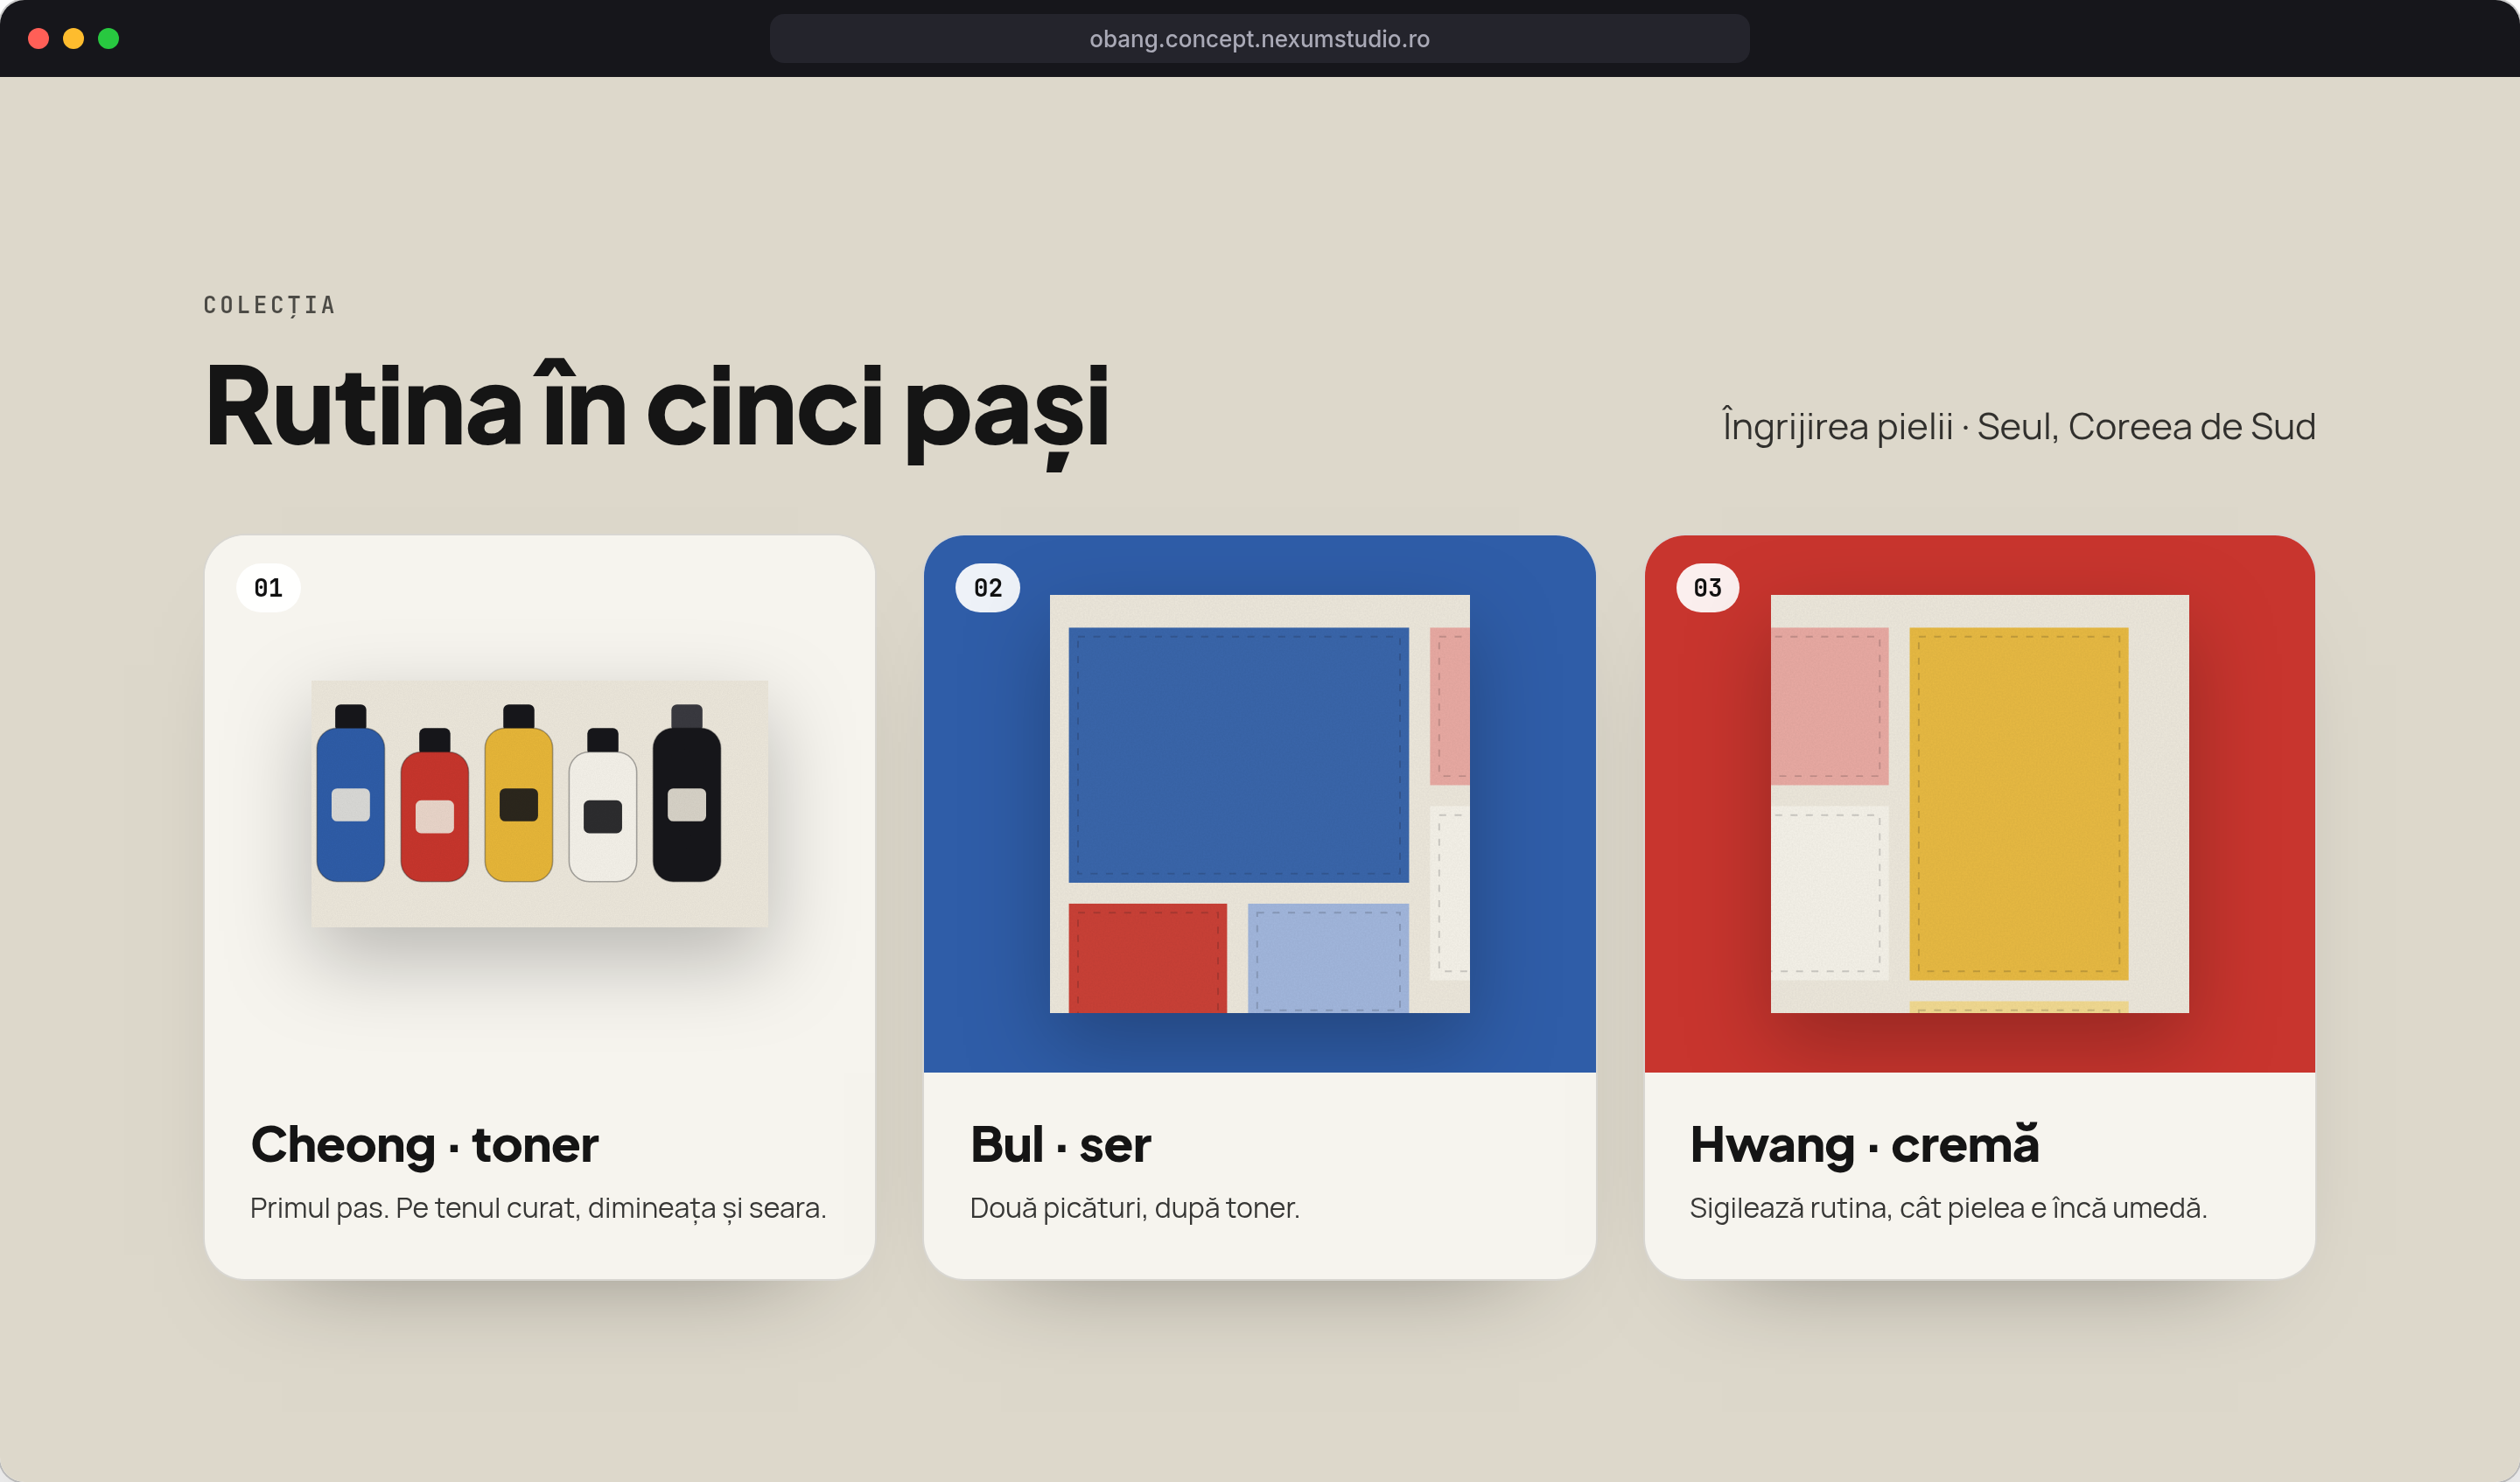
Task: Open the Cheong · toner card title
Action: point(424,1144)
